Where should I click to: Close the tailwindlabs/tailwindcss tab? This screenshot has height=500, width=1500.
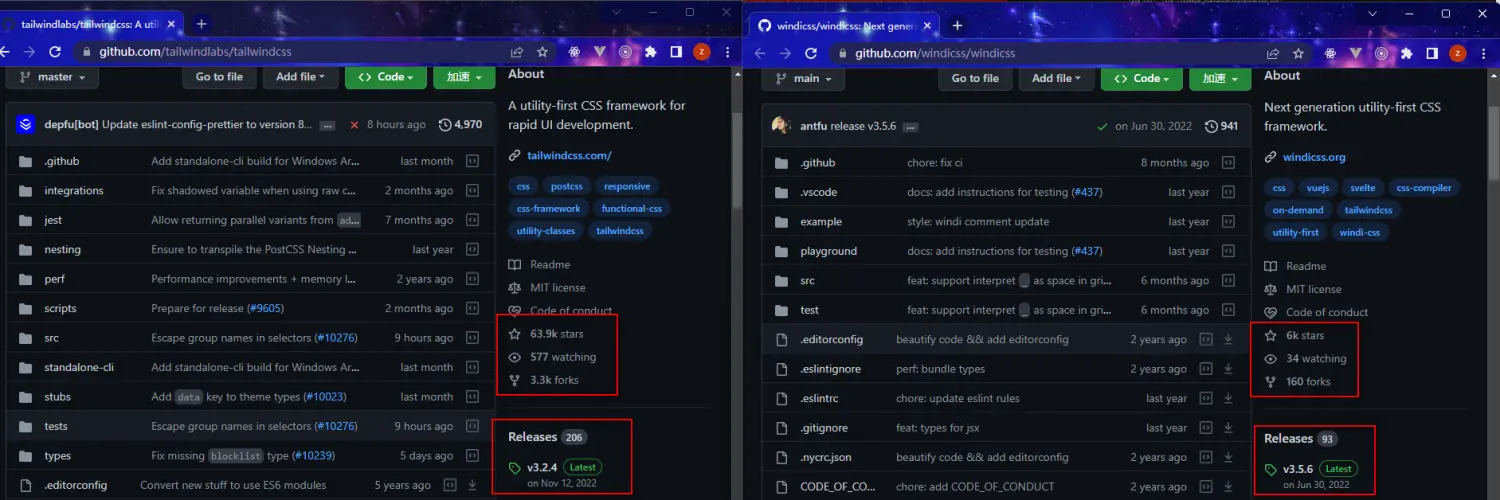(171, 24)
